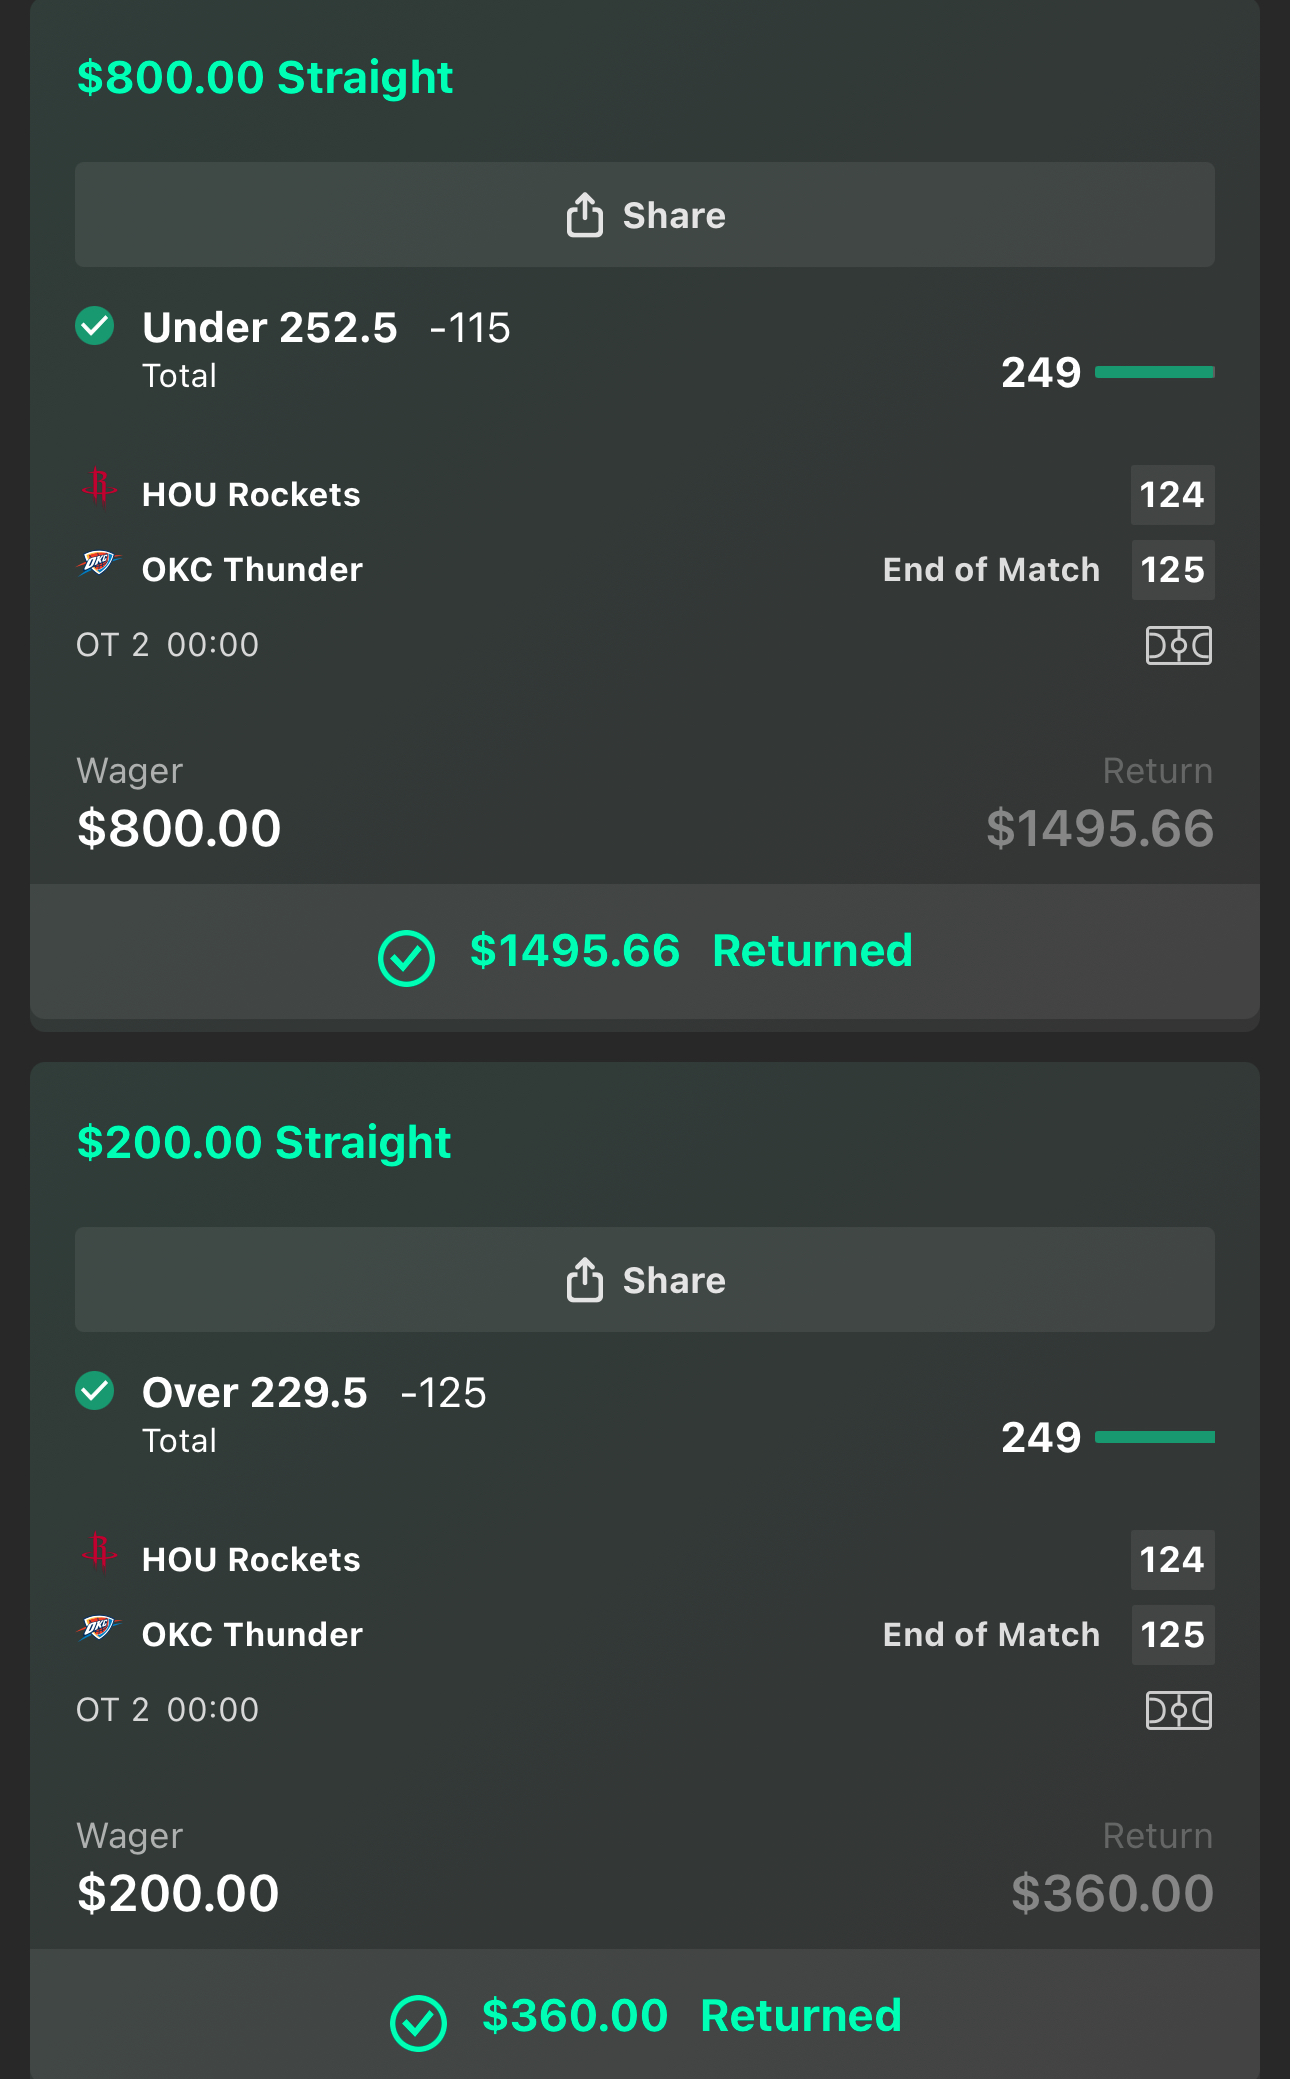
Task: Click the green progress bar by Over 229.5 total
Action: click(1154, 1437)
